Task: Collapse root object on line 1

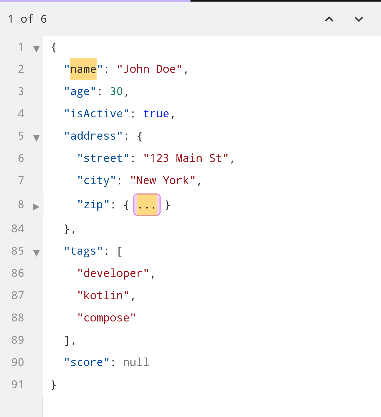Action: click(x=36, y=49)
